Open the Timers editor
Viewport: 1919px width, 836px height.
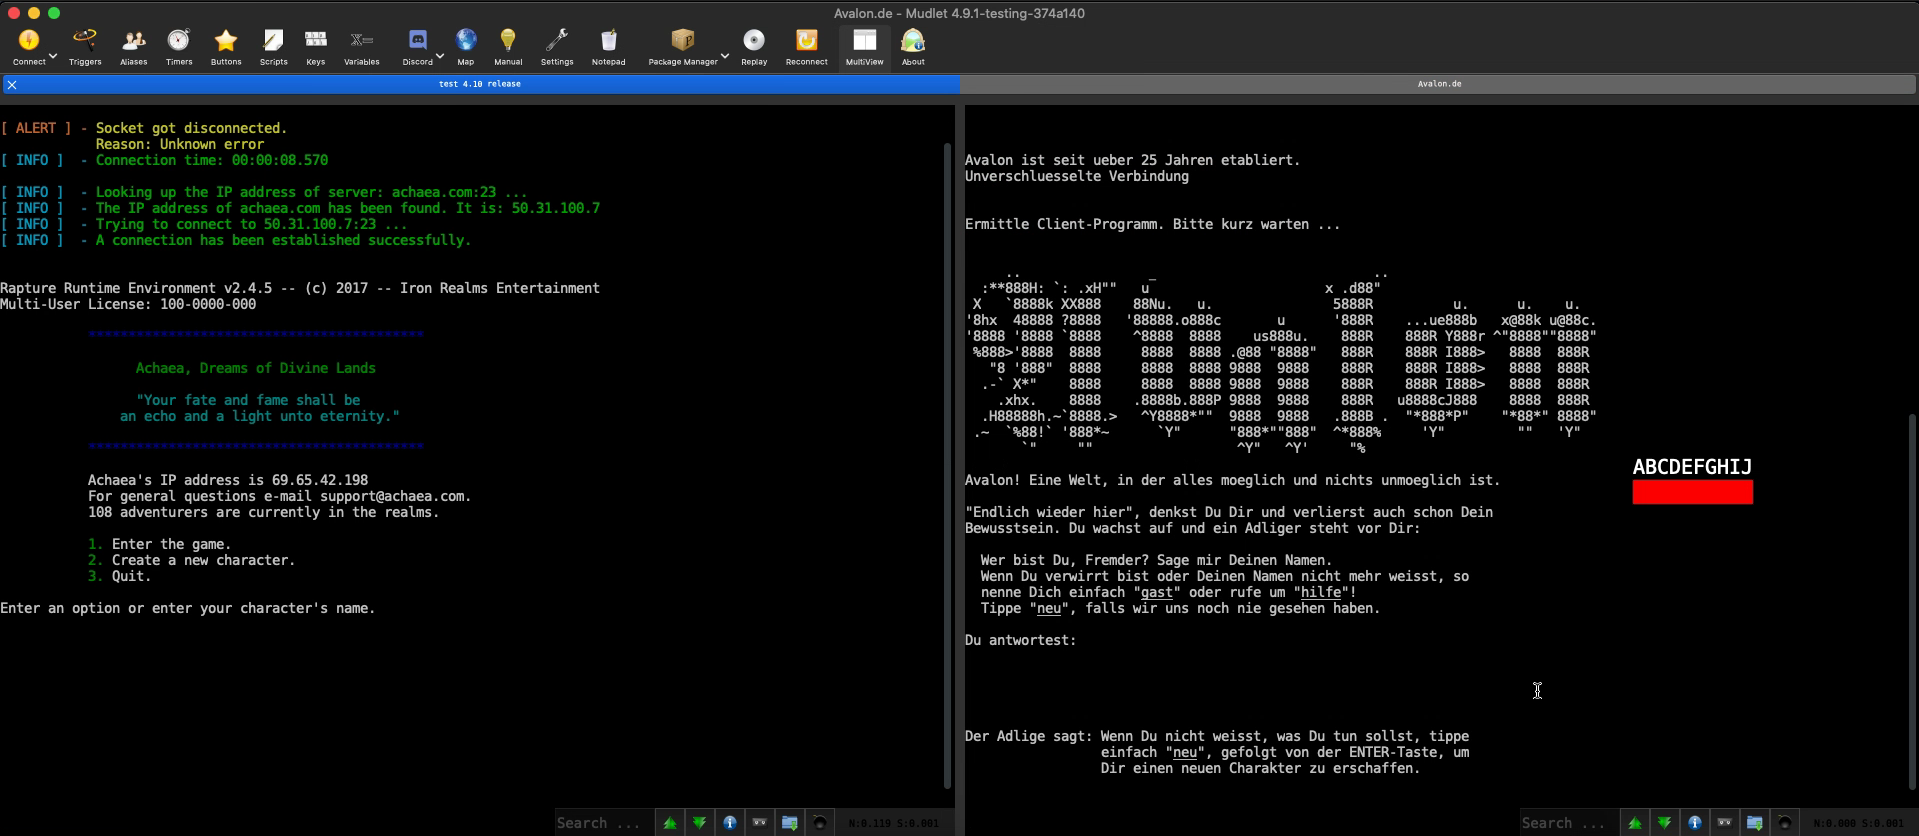click(179, 47)
